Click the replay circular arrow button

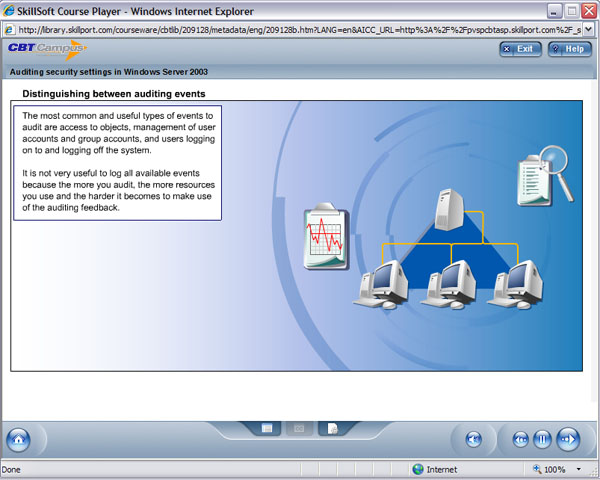click(x=473, y=439)
